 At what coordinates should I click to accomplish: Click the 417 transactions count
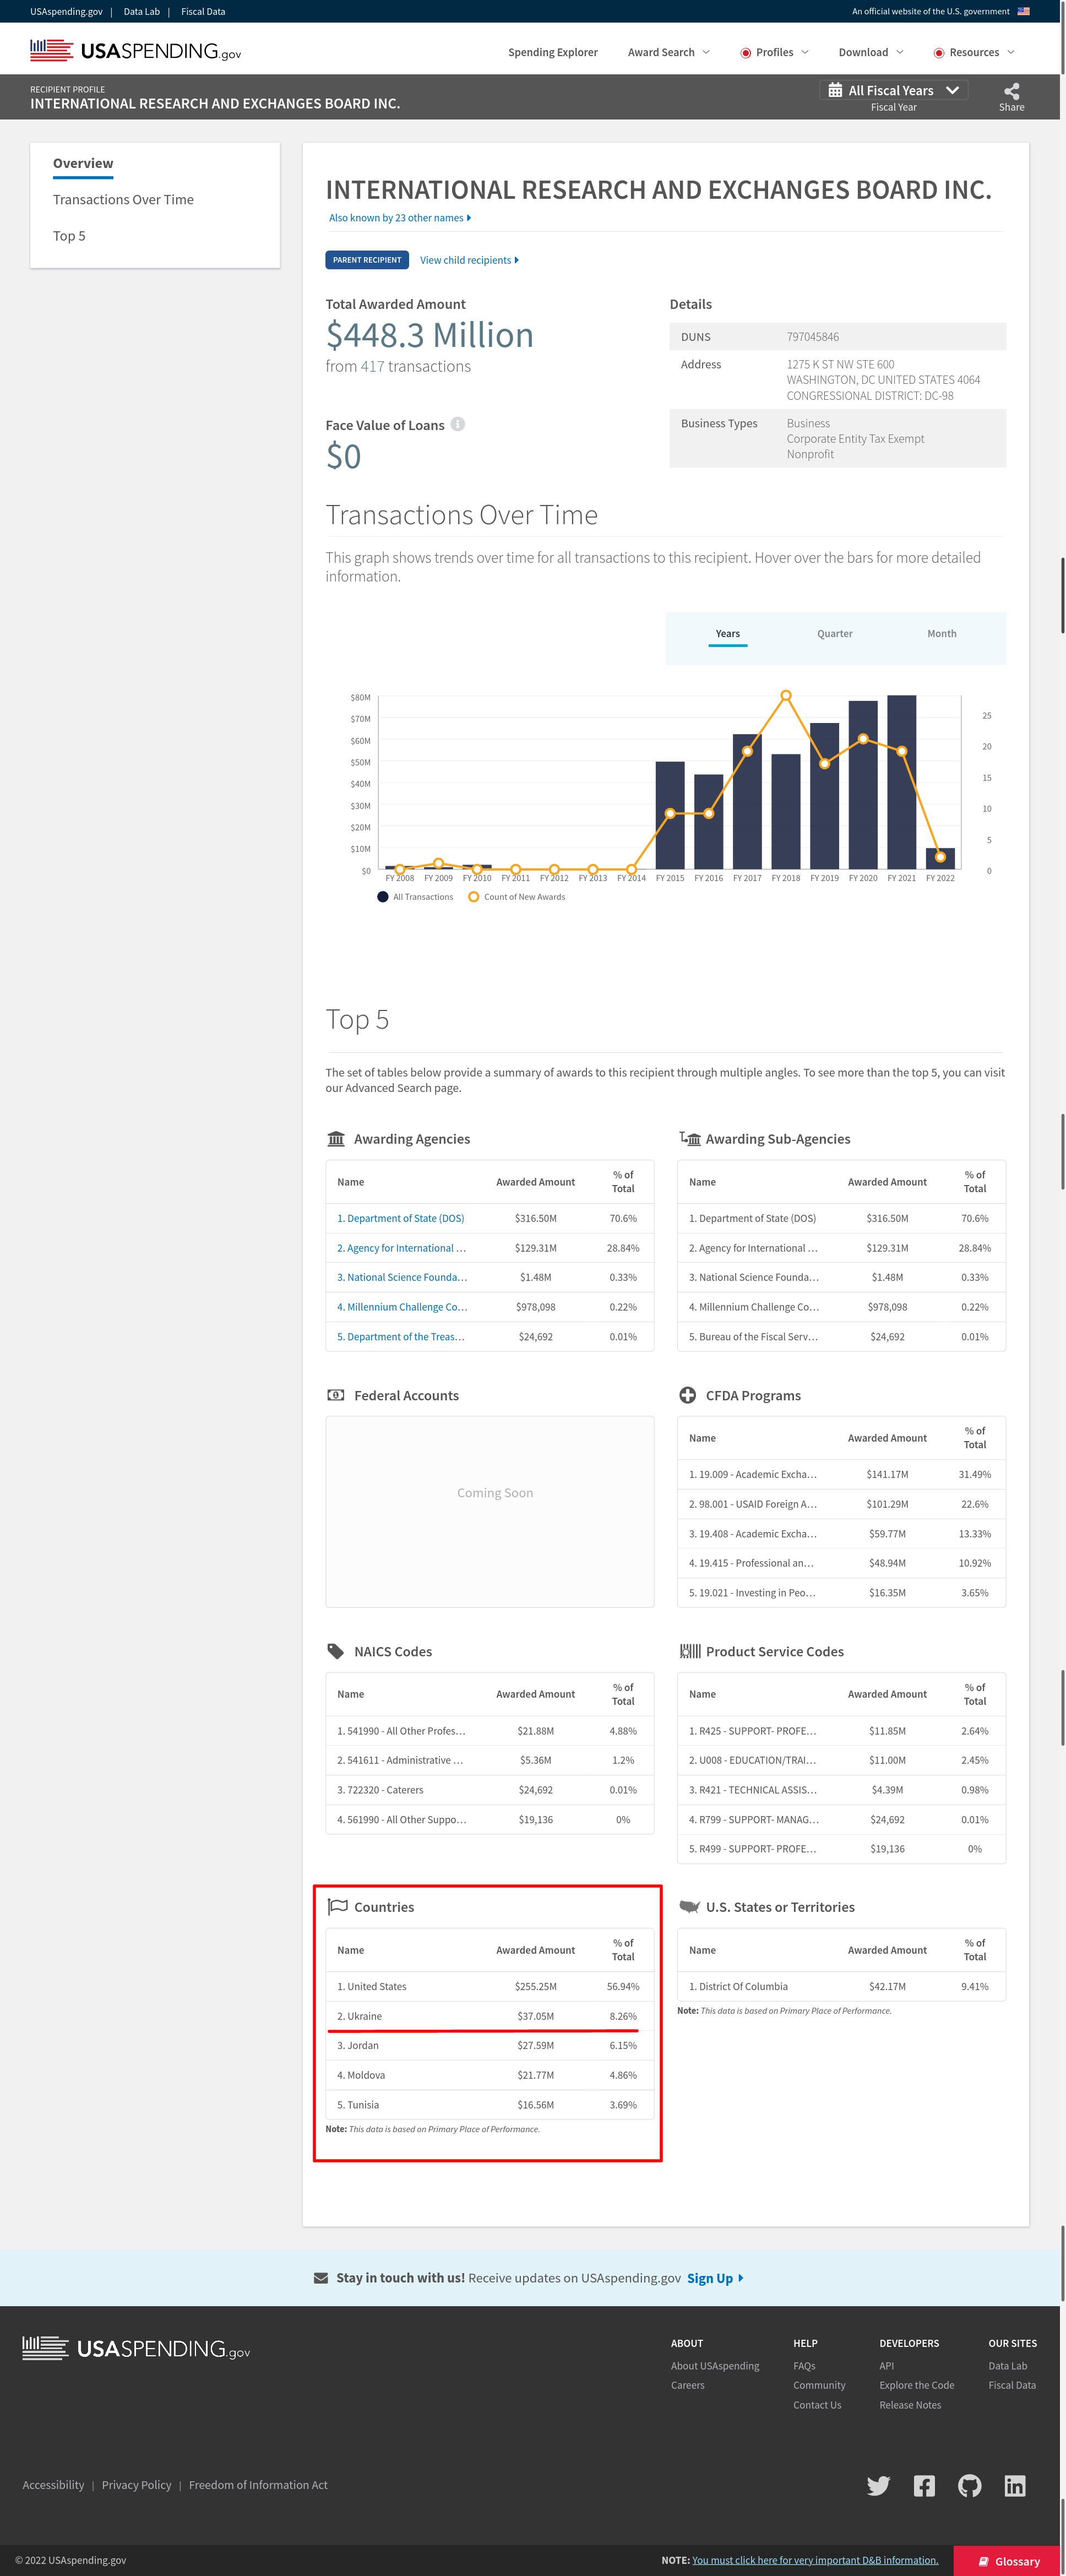[x=372, y=366]
